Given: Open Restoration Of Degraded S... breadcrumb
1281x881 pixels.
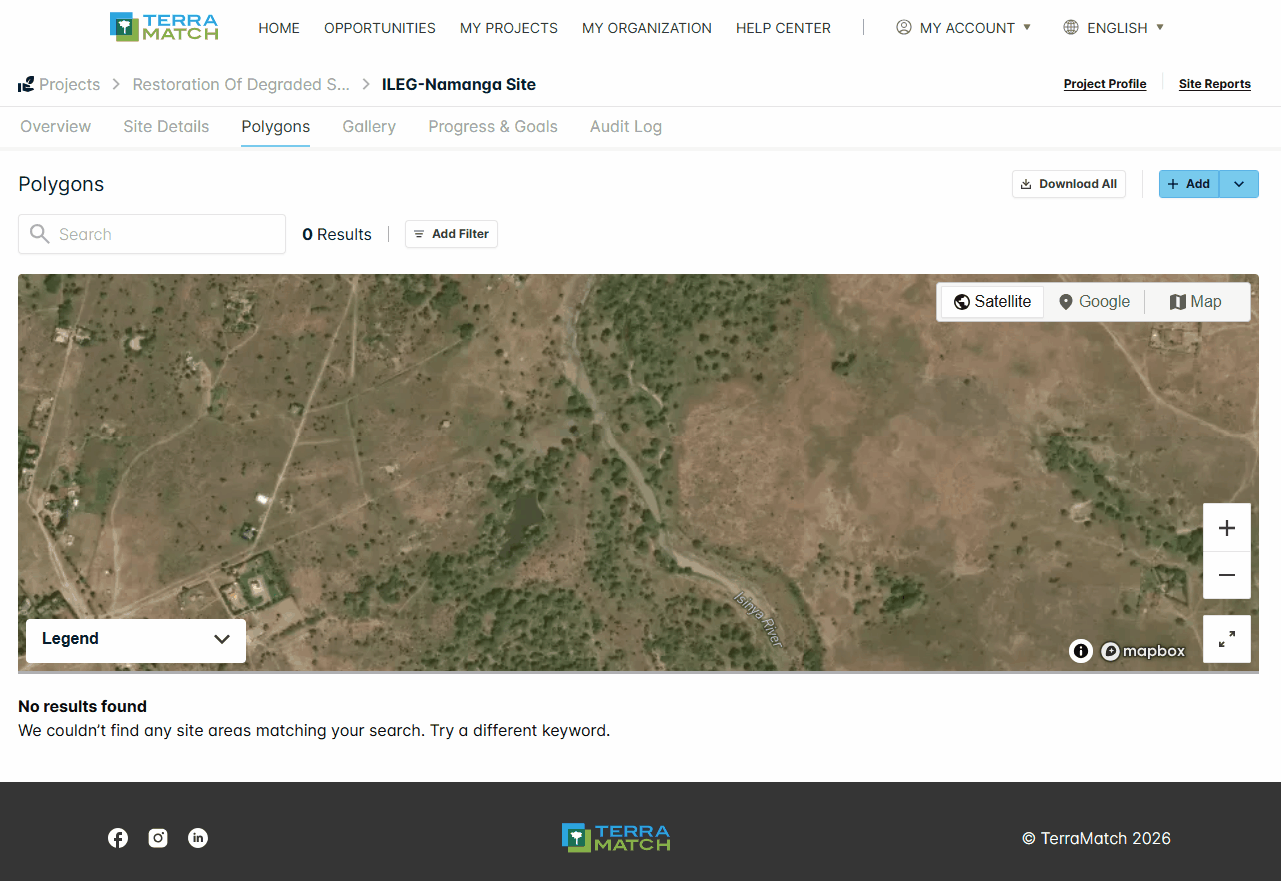Looking at the screenshot, I should (x=241, y=85).
